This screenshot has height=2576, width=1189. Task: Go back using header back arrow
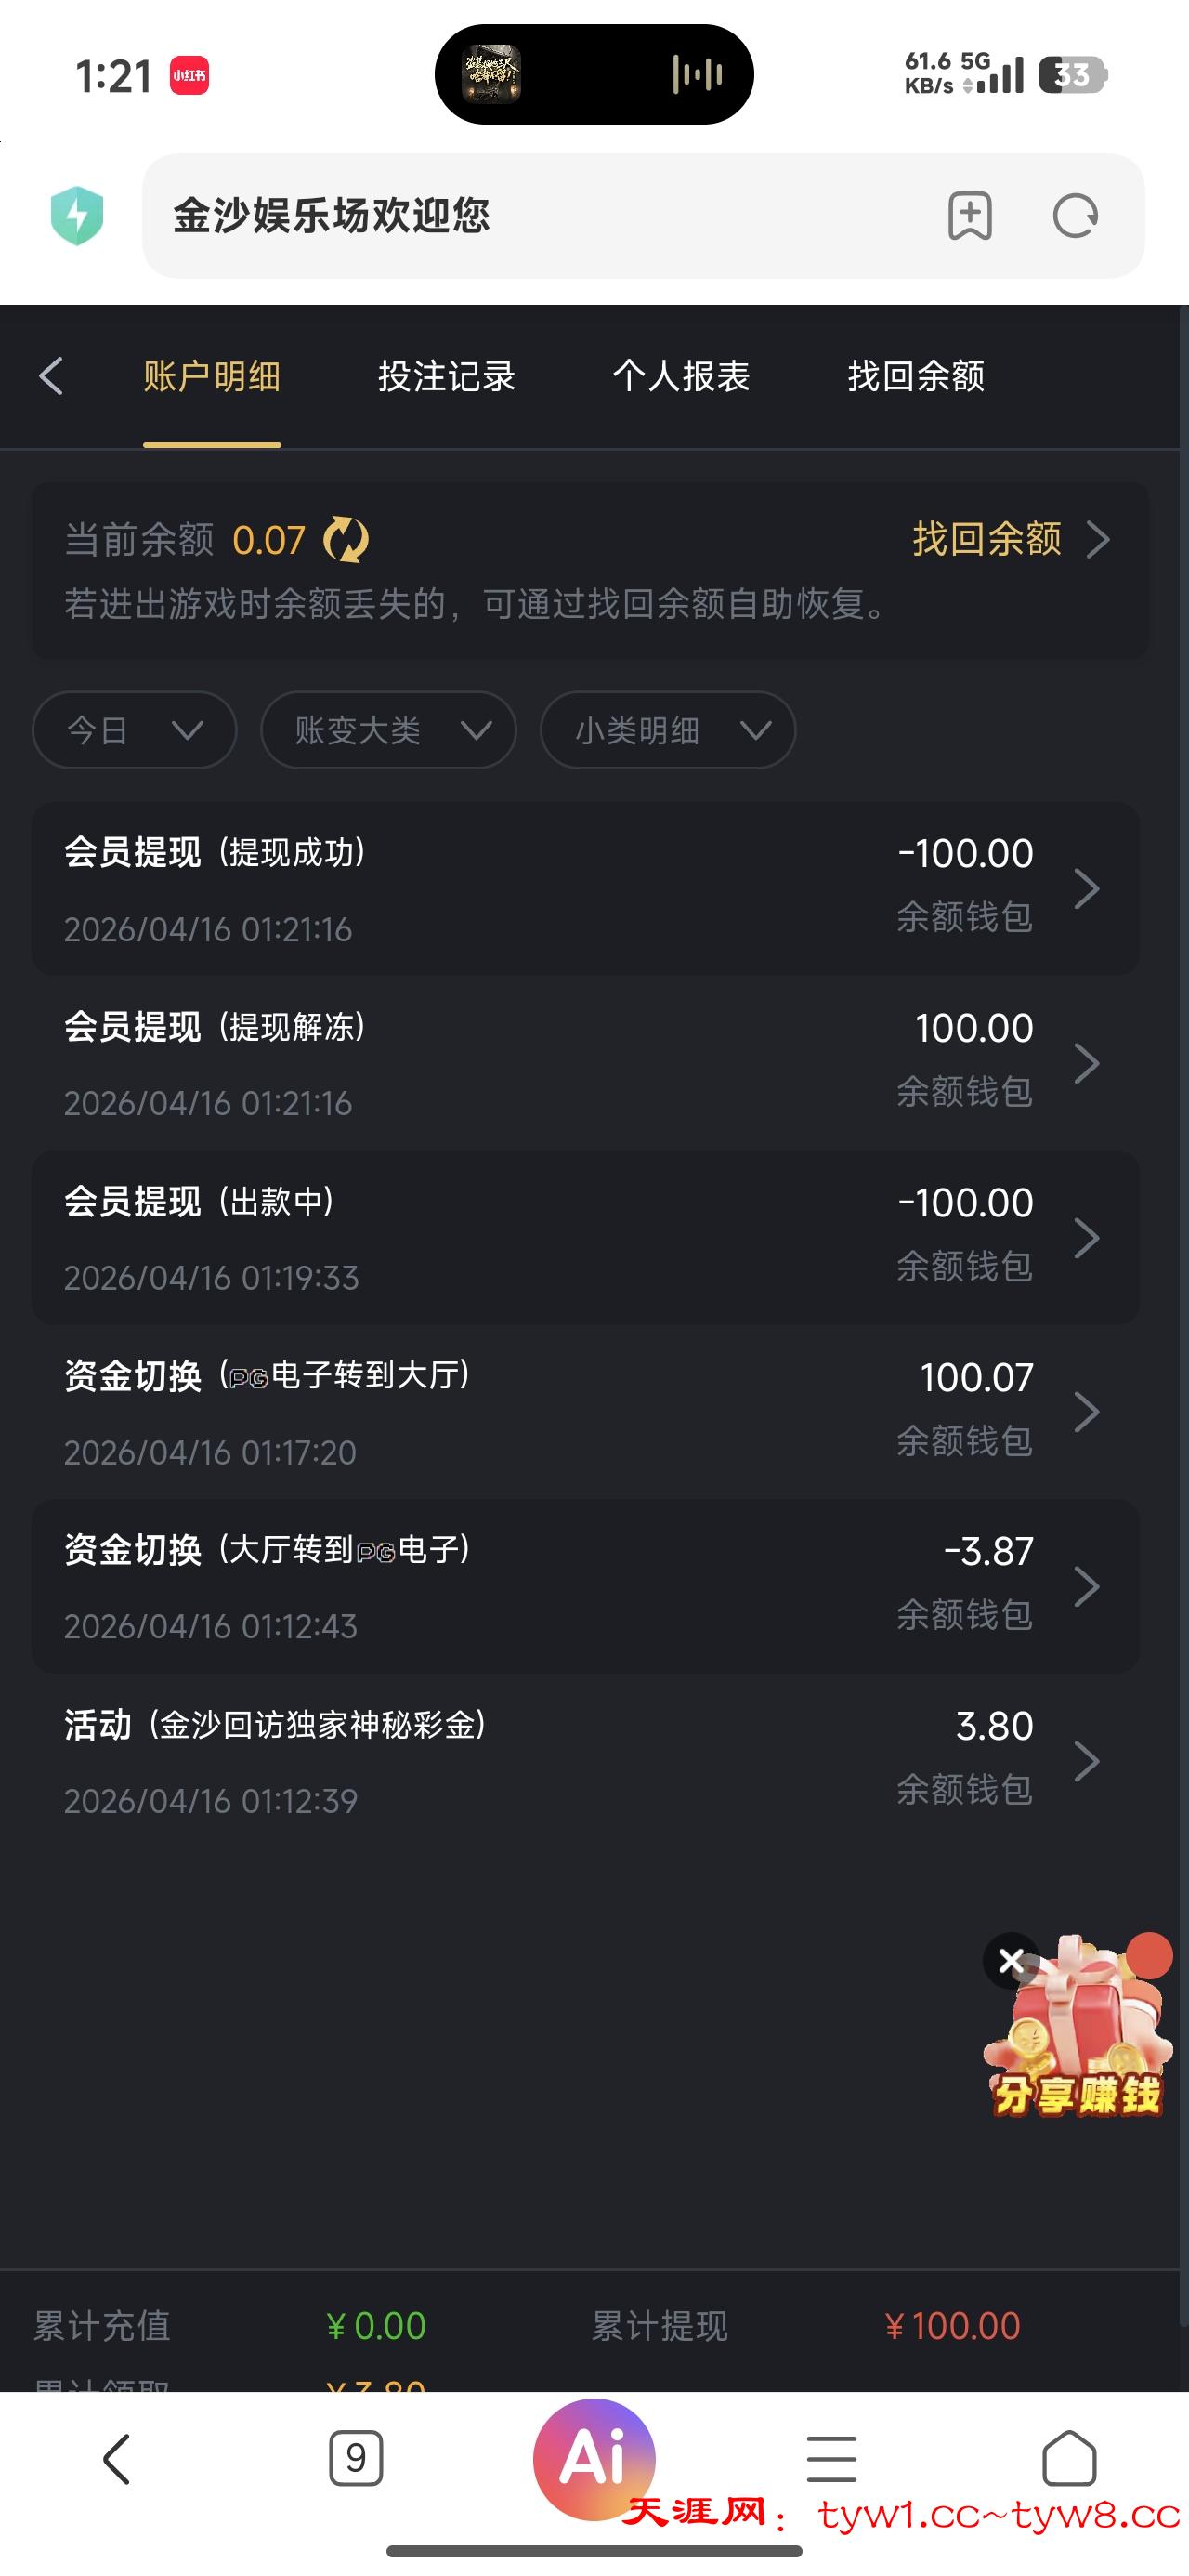point(52,376)
